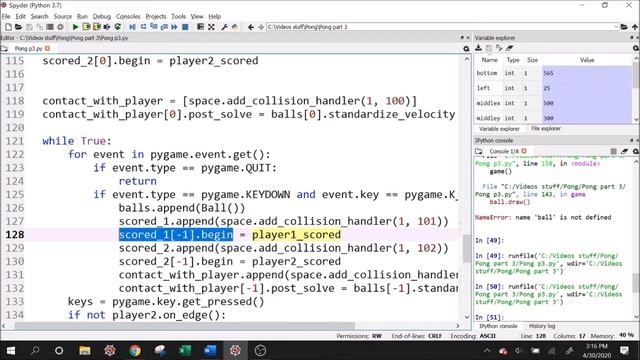The image size is (640, 360).
Task: Open PYTHONPATH manager icon
Action: 235,27
